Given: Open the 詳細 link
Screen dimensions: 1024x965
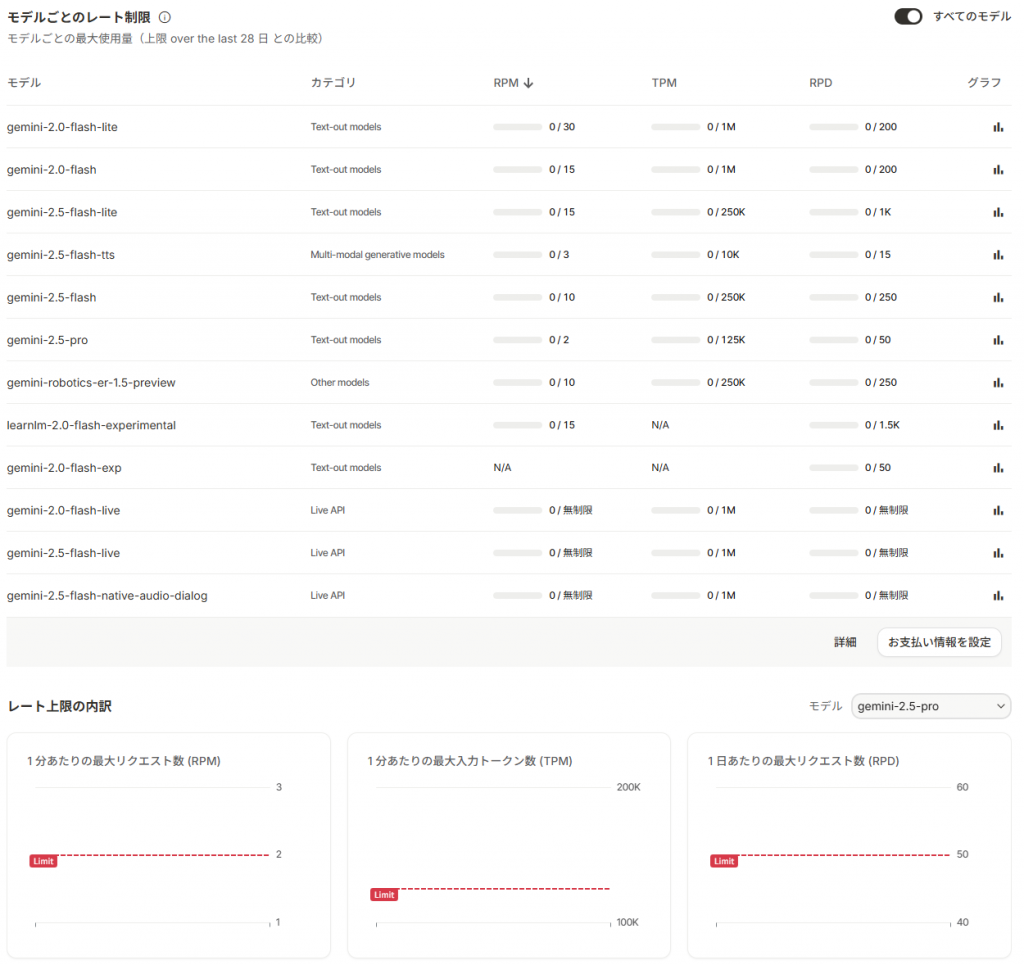Looking at the screenshot, I should [845, 642].
